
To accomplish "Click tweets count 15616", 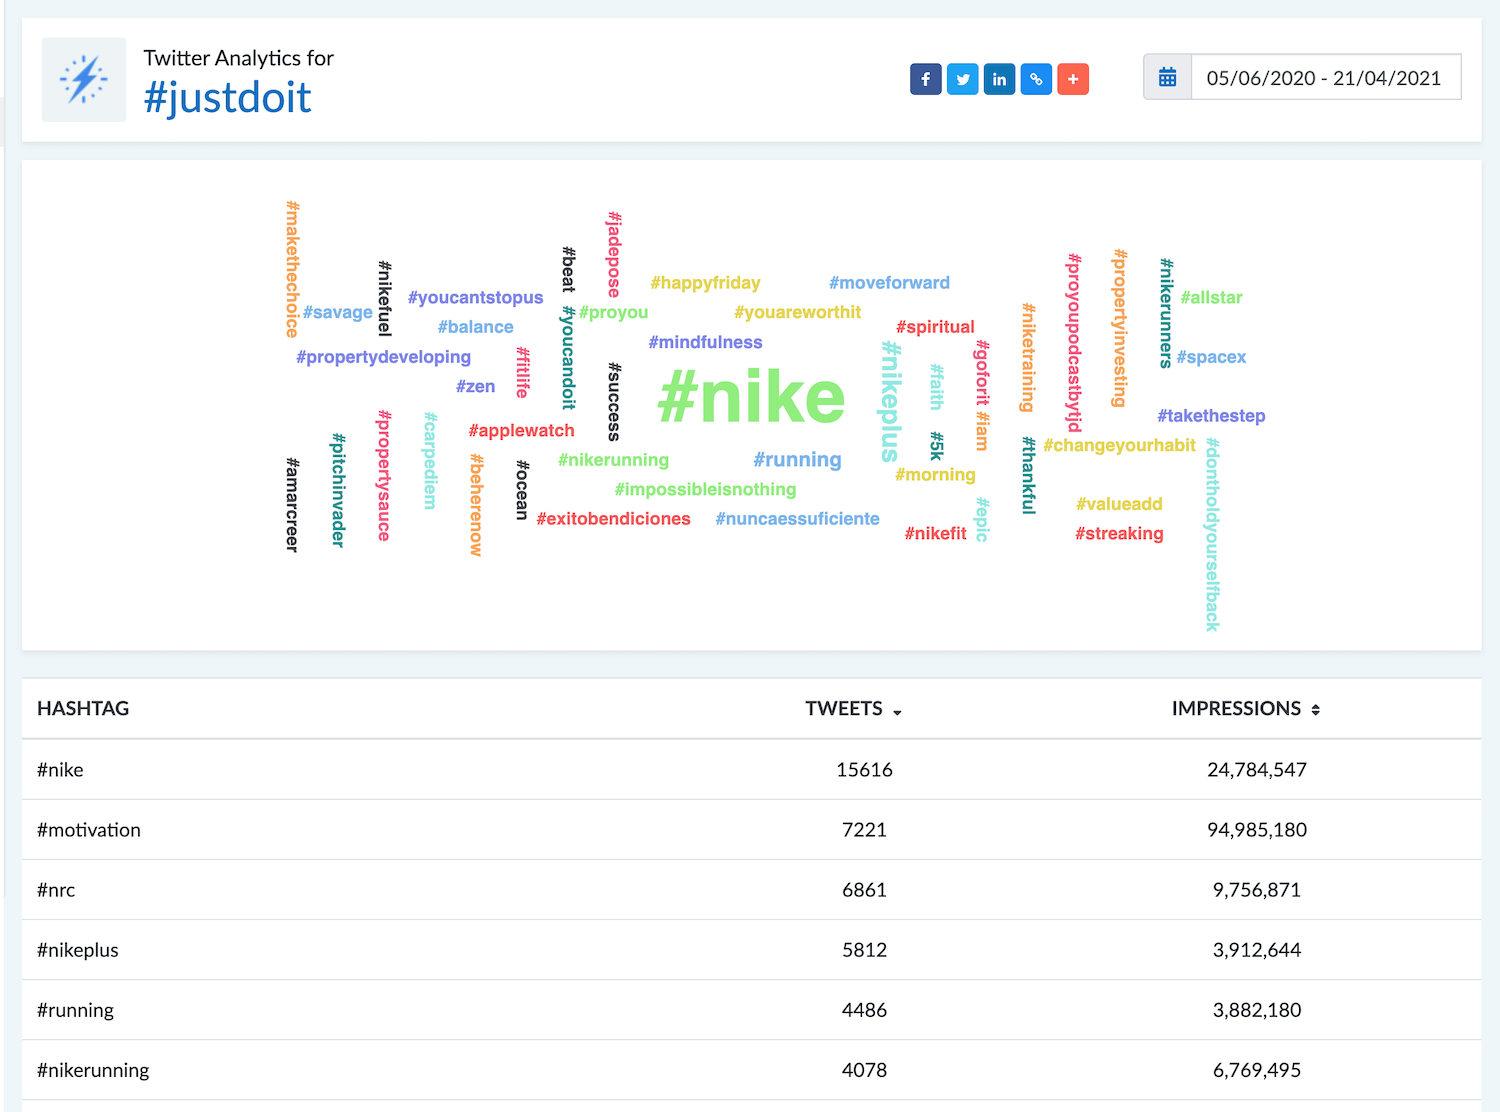I will pyautogui.click(x=864, y=770).
